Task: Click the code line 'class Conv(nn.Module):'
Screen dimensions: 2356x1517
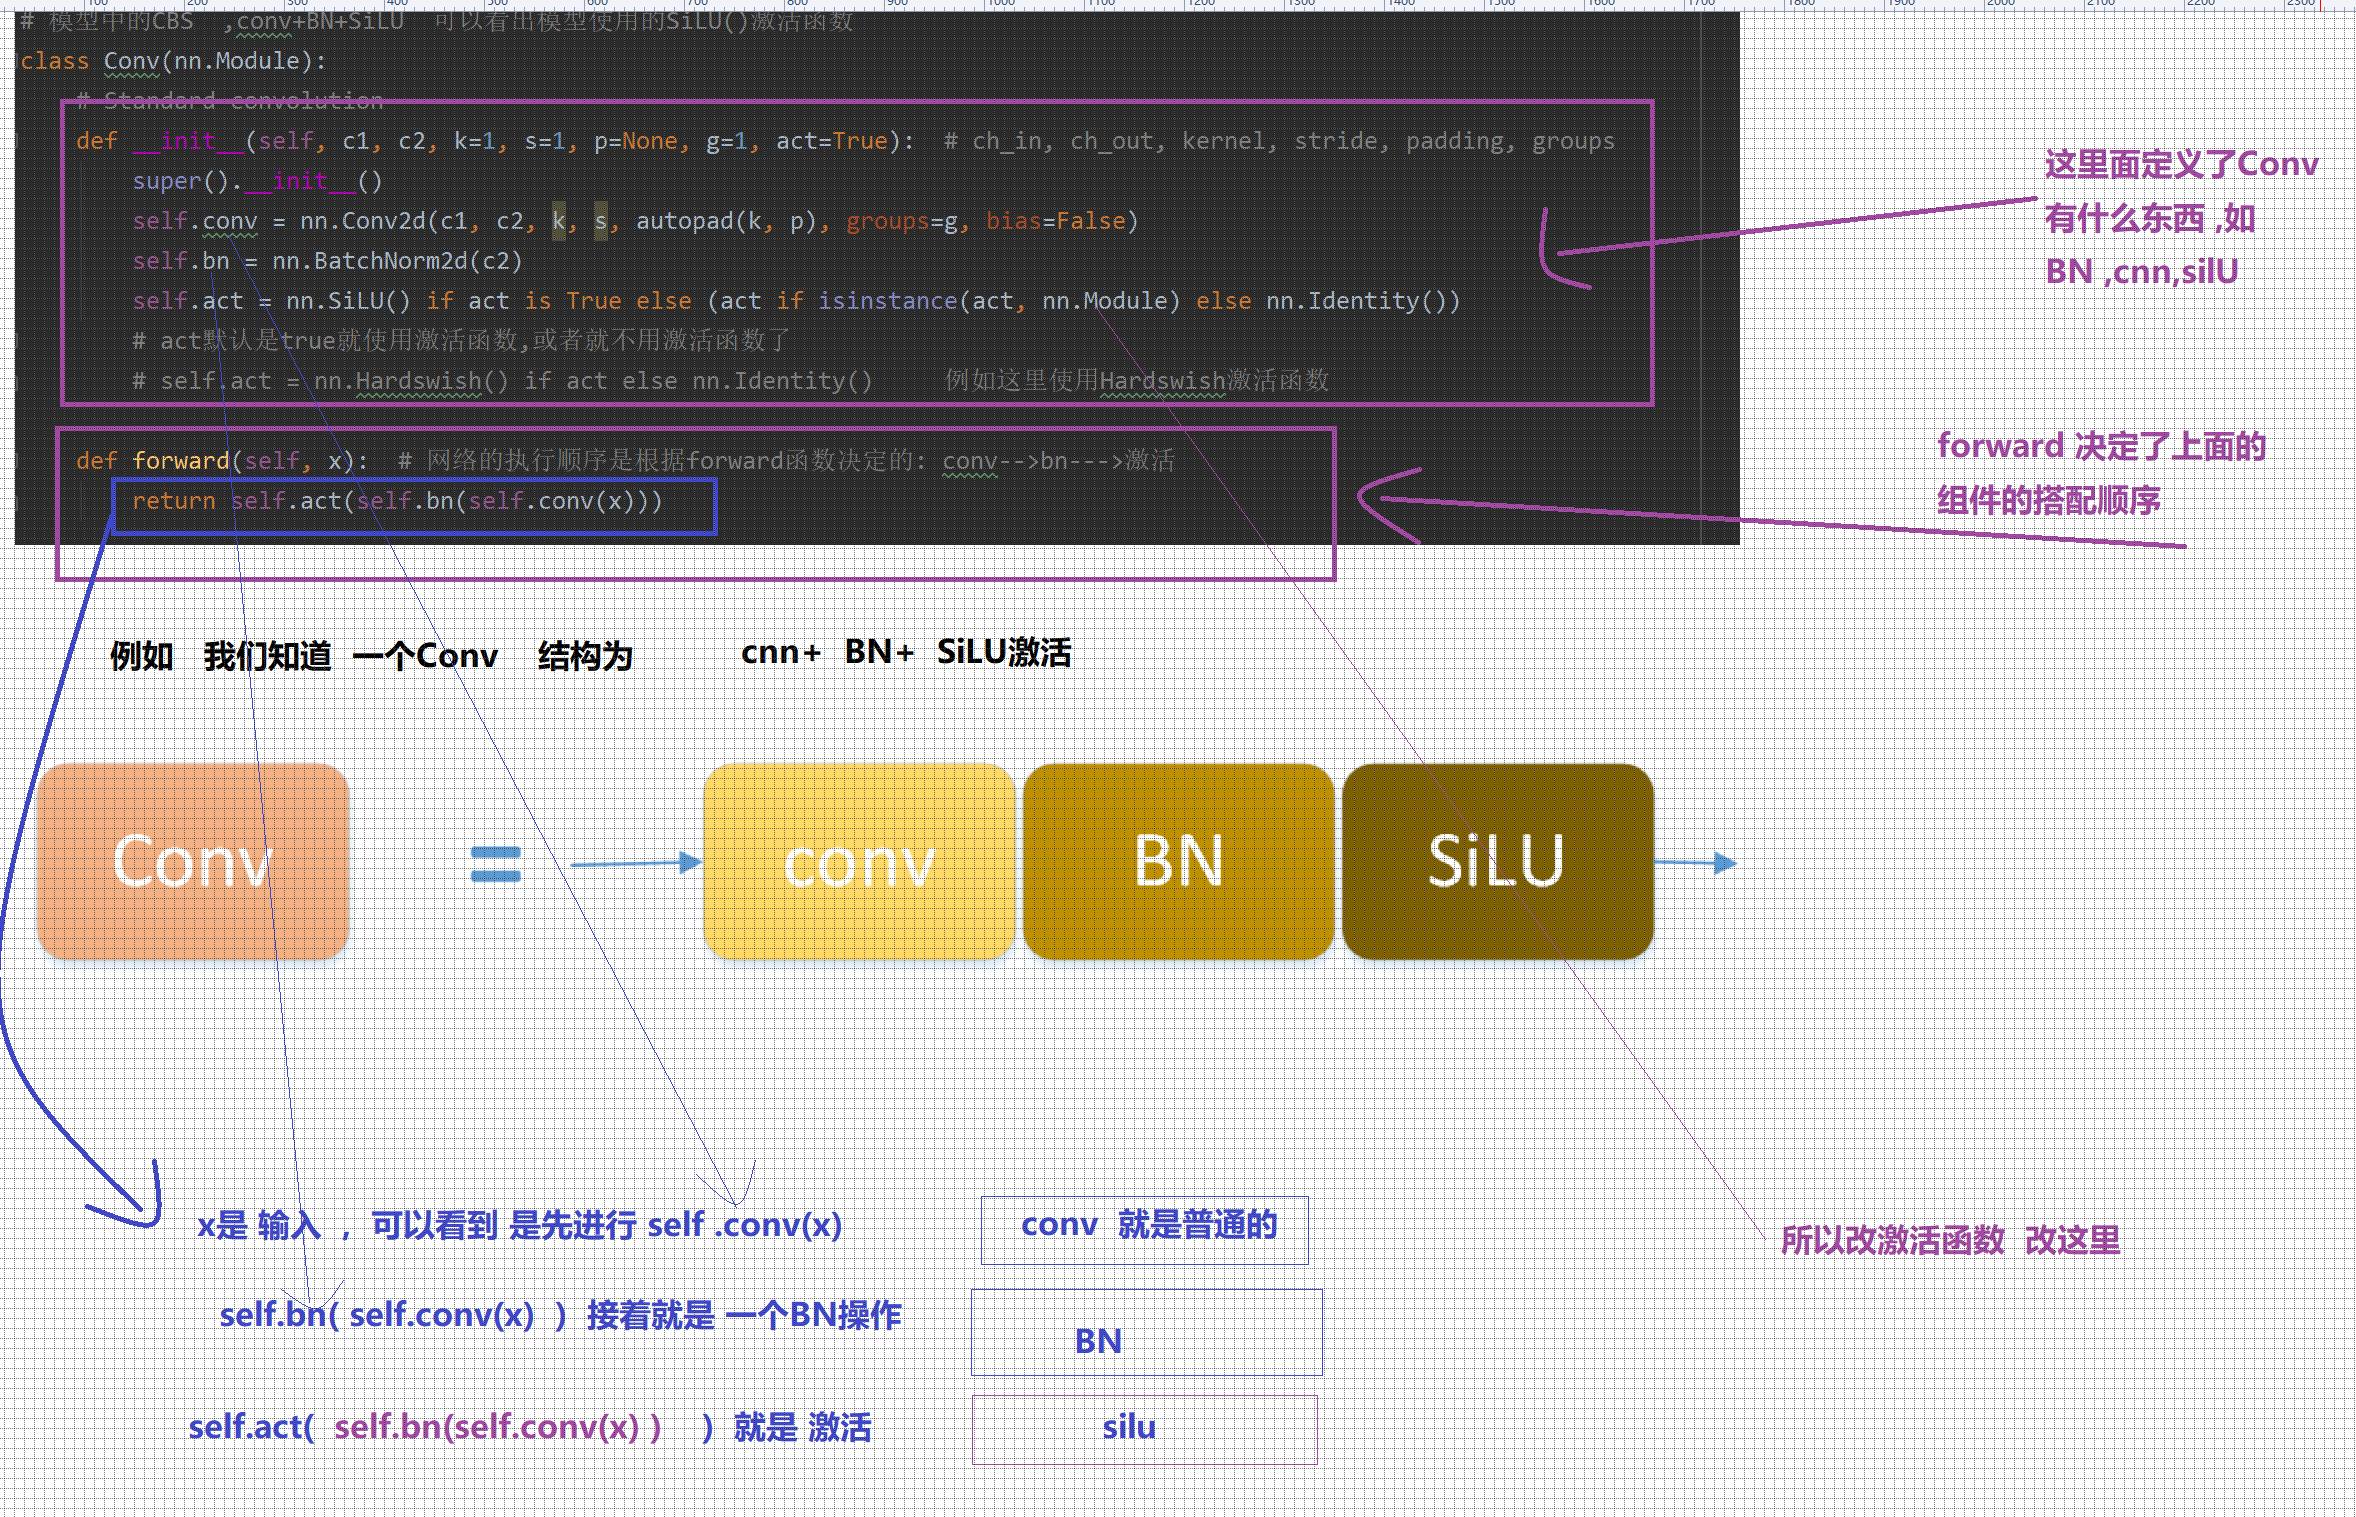Action: point(173,61)
